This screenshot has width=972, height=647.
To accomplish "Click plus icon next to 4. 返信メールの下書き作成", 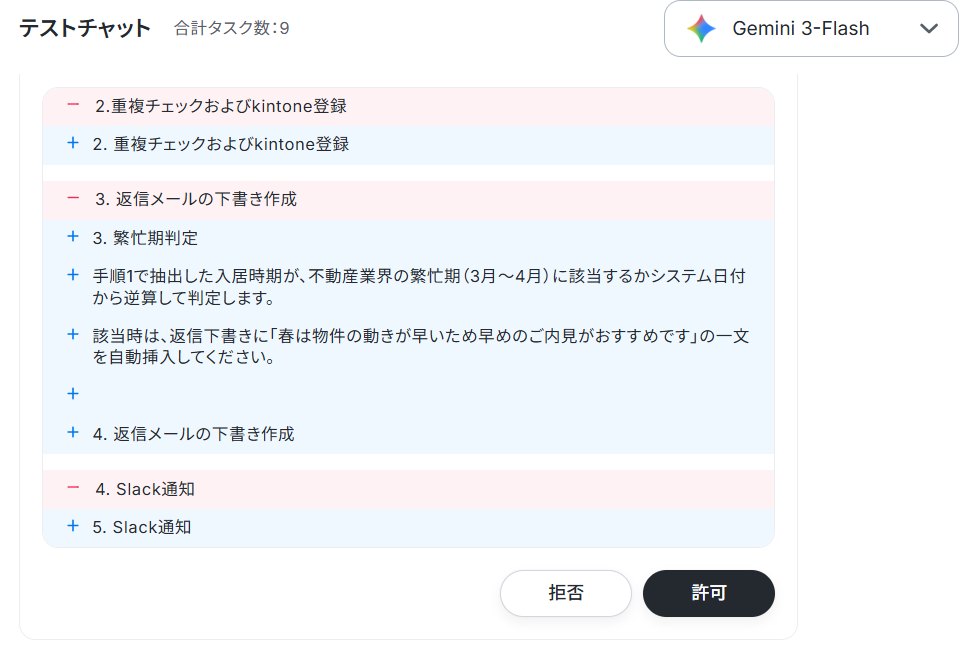I will click(x=73, y=433).
